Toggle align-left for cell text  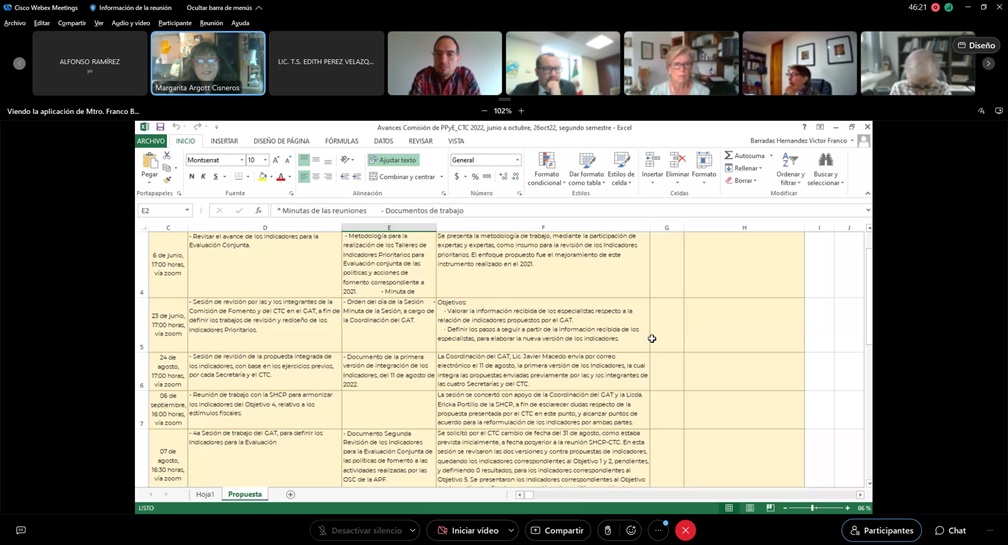tap(304, 177)
